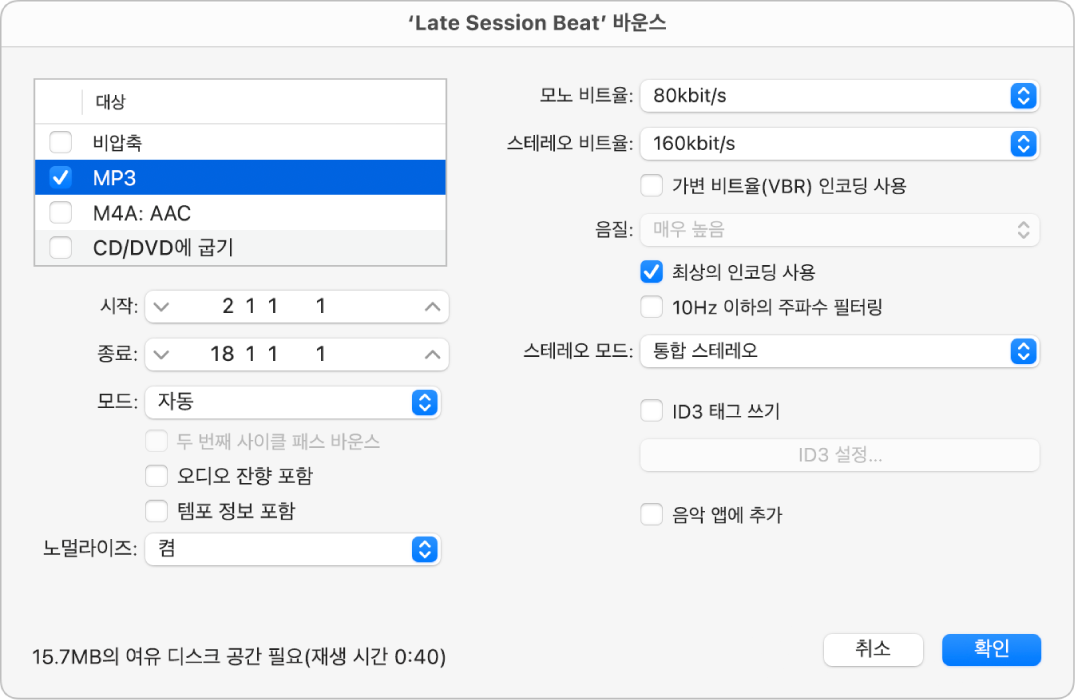Image resolution: width=1075 pixels, height=700 pixels.
Task: Click the end position increment chevron
Action: 432,354
